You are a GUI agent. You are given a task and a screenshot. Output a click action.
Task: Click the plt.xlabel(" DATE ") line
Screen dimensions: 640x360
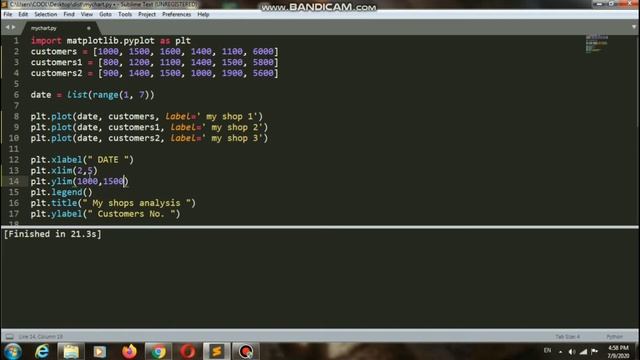[x=82, y=160]
